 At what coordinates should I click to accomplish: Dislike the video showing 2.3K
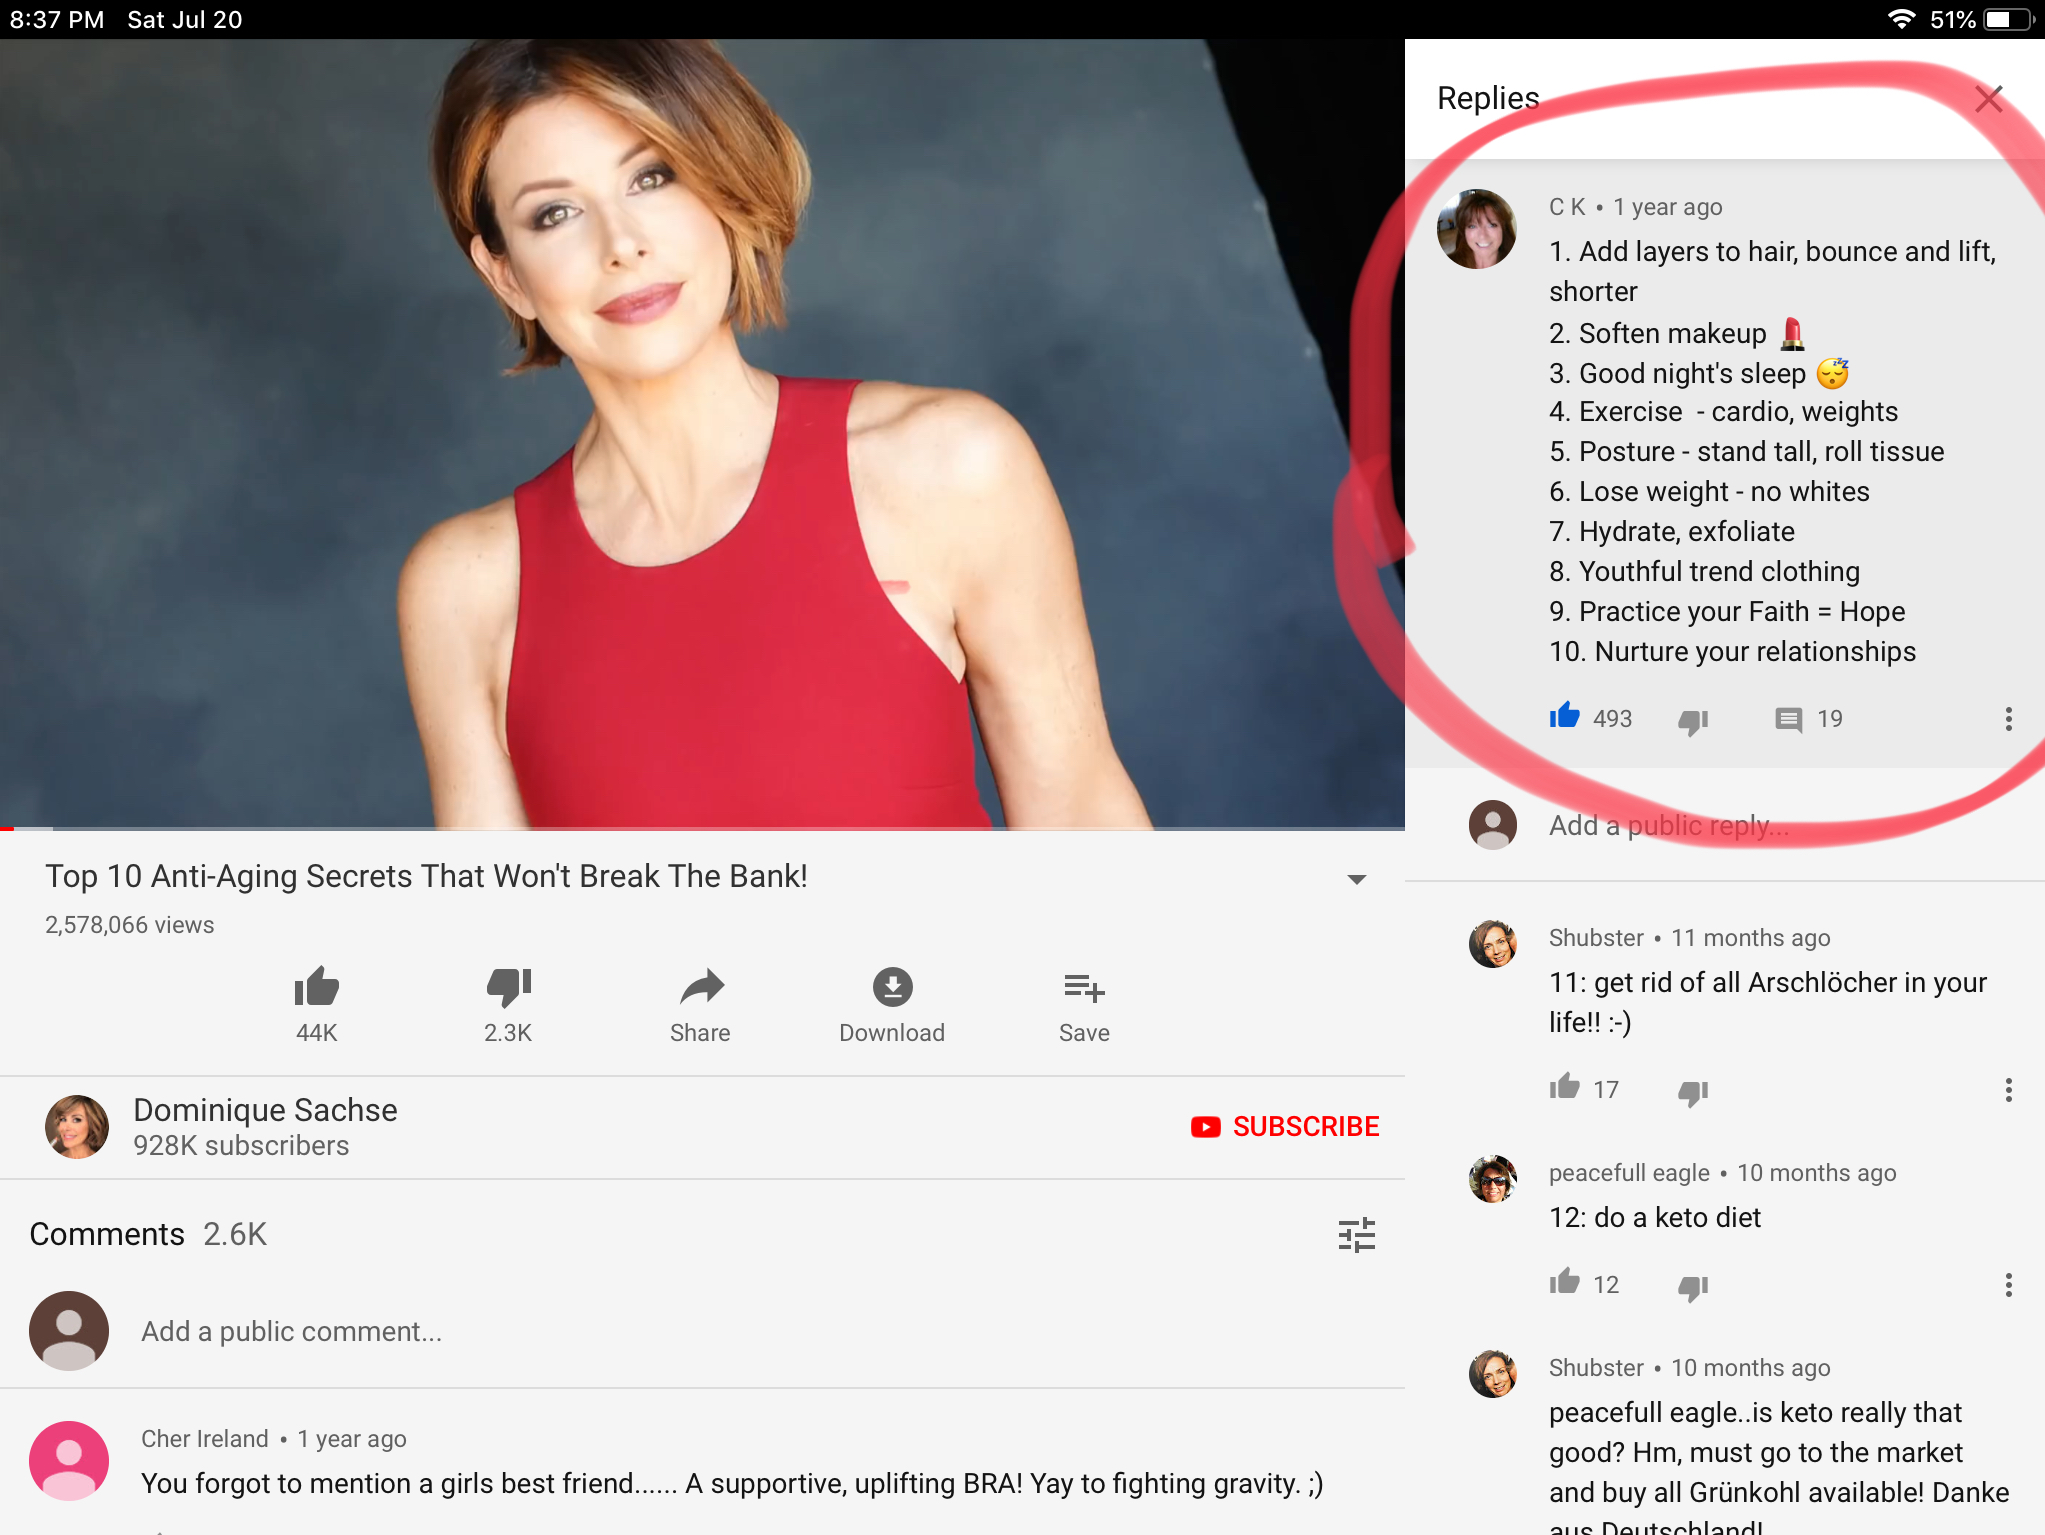pyautogui.click(x=508, y=988)
